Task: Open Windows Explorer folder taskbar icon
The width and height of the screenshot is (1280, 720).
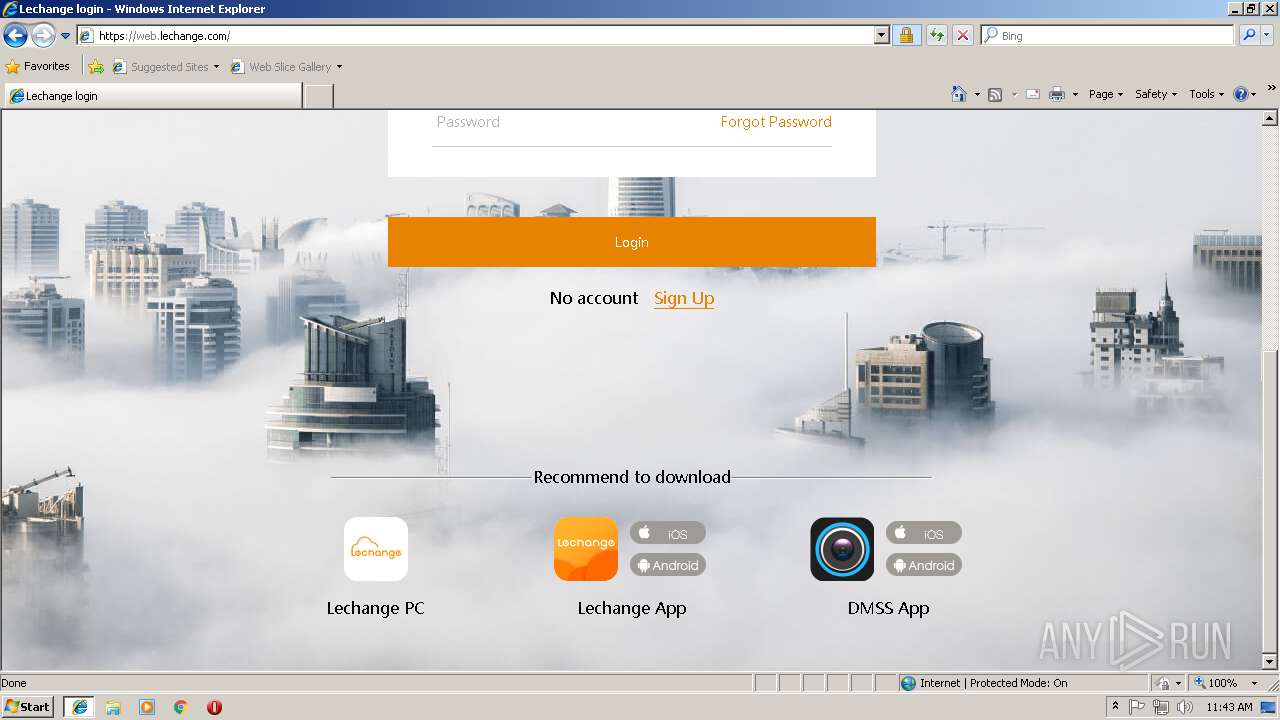Action: pyautogui.click(x=113, y=707)
